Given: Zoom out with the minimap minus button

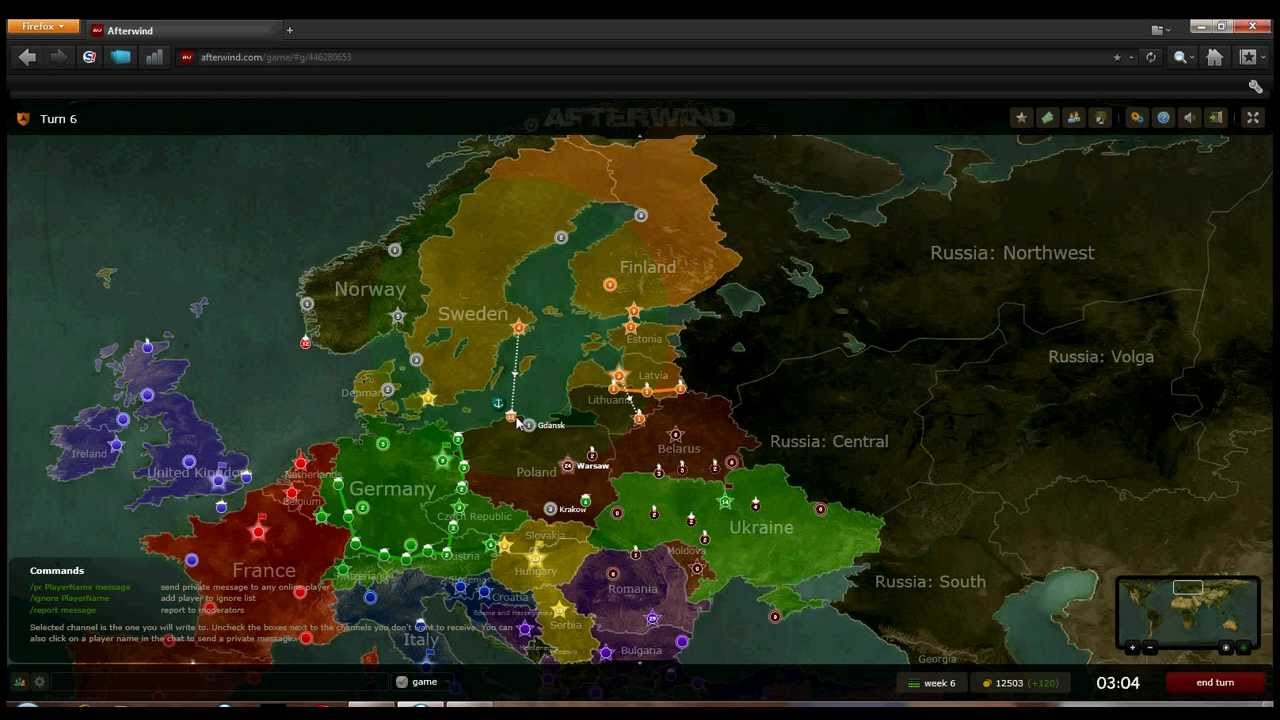Looking at the screenshot, I should coord(1149,648).
